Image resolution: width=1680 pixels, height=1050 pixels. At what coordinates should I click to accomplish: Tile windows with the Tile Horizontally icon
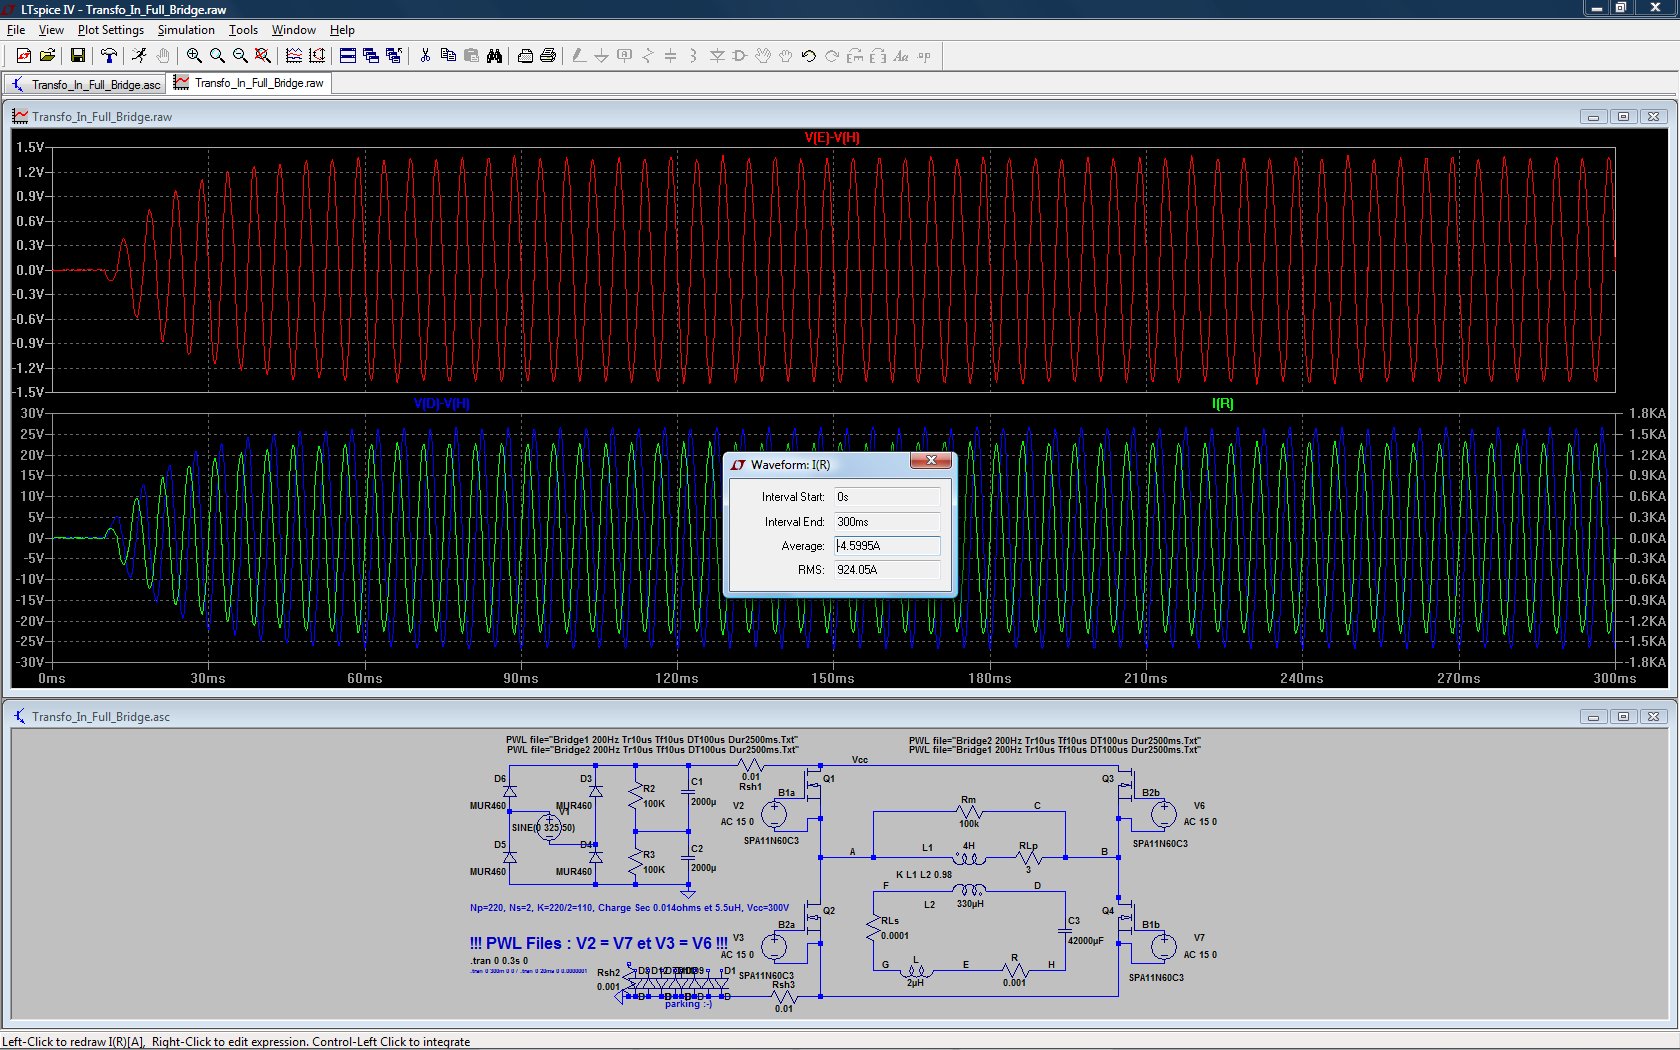[x=348, y=56]
